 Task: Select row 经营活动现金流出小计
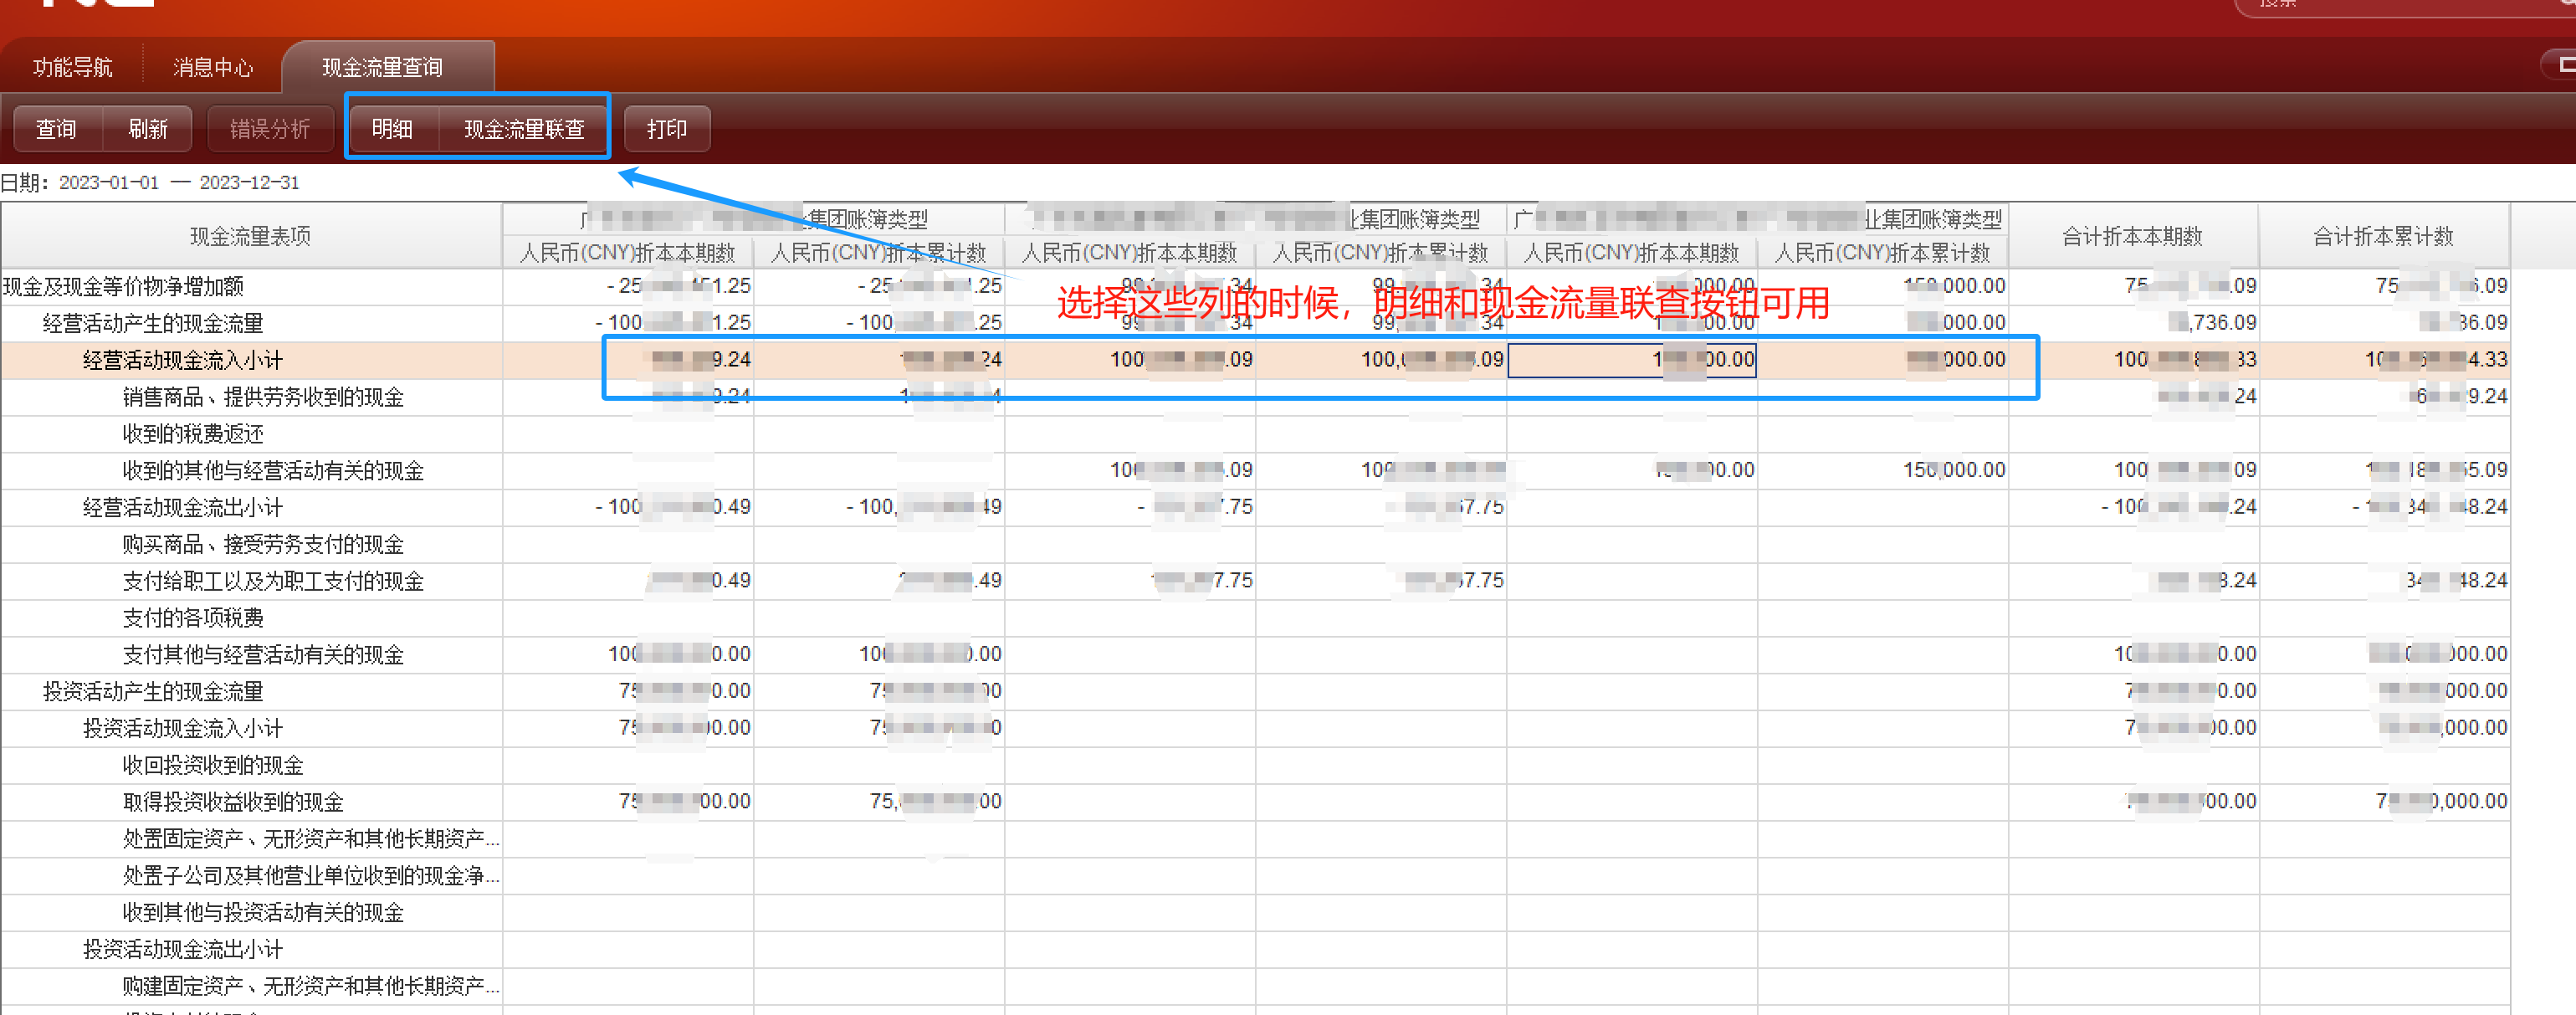pos(1255,507)
